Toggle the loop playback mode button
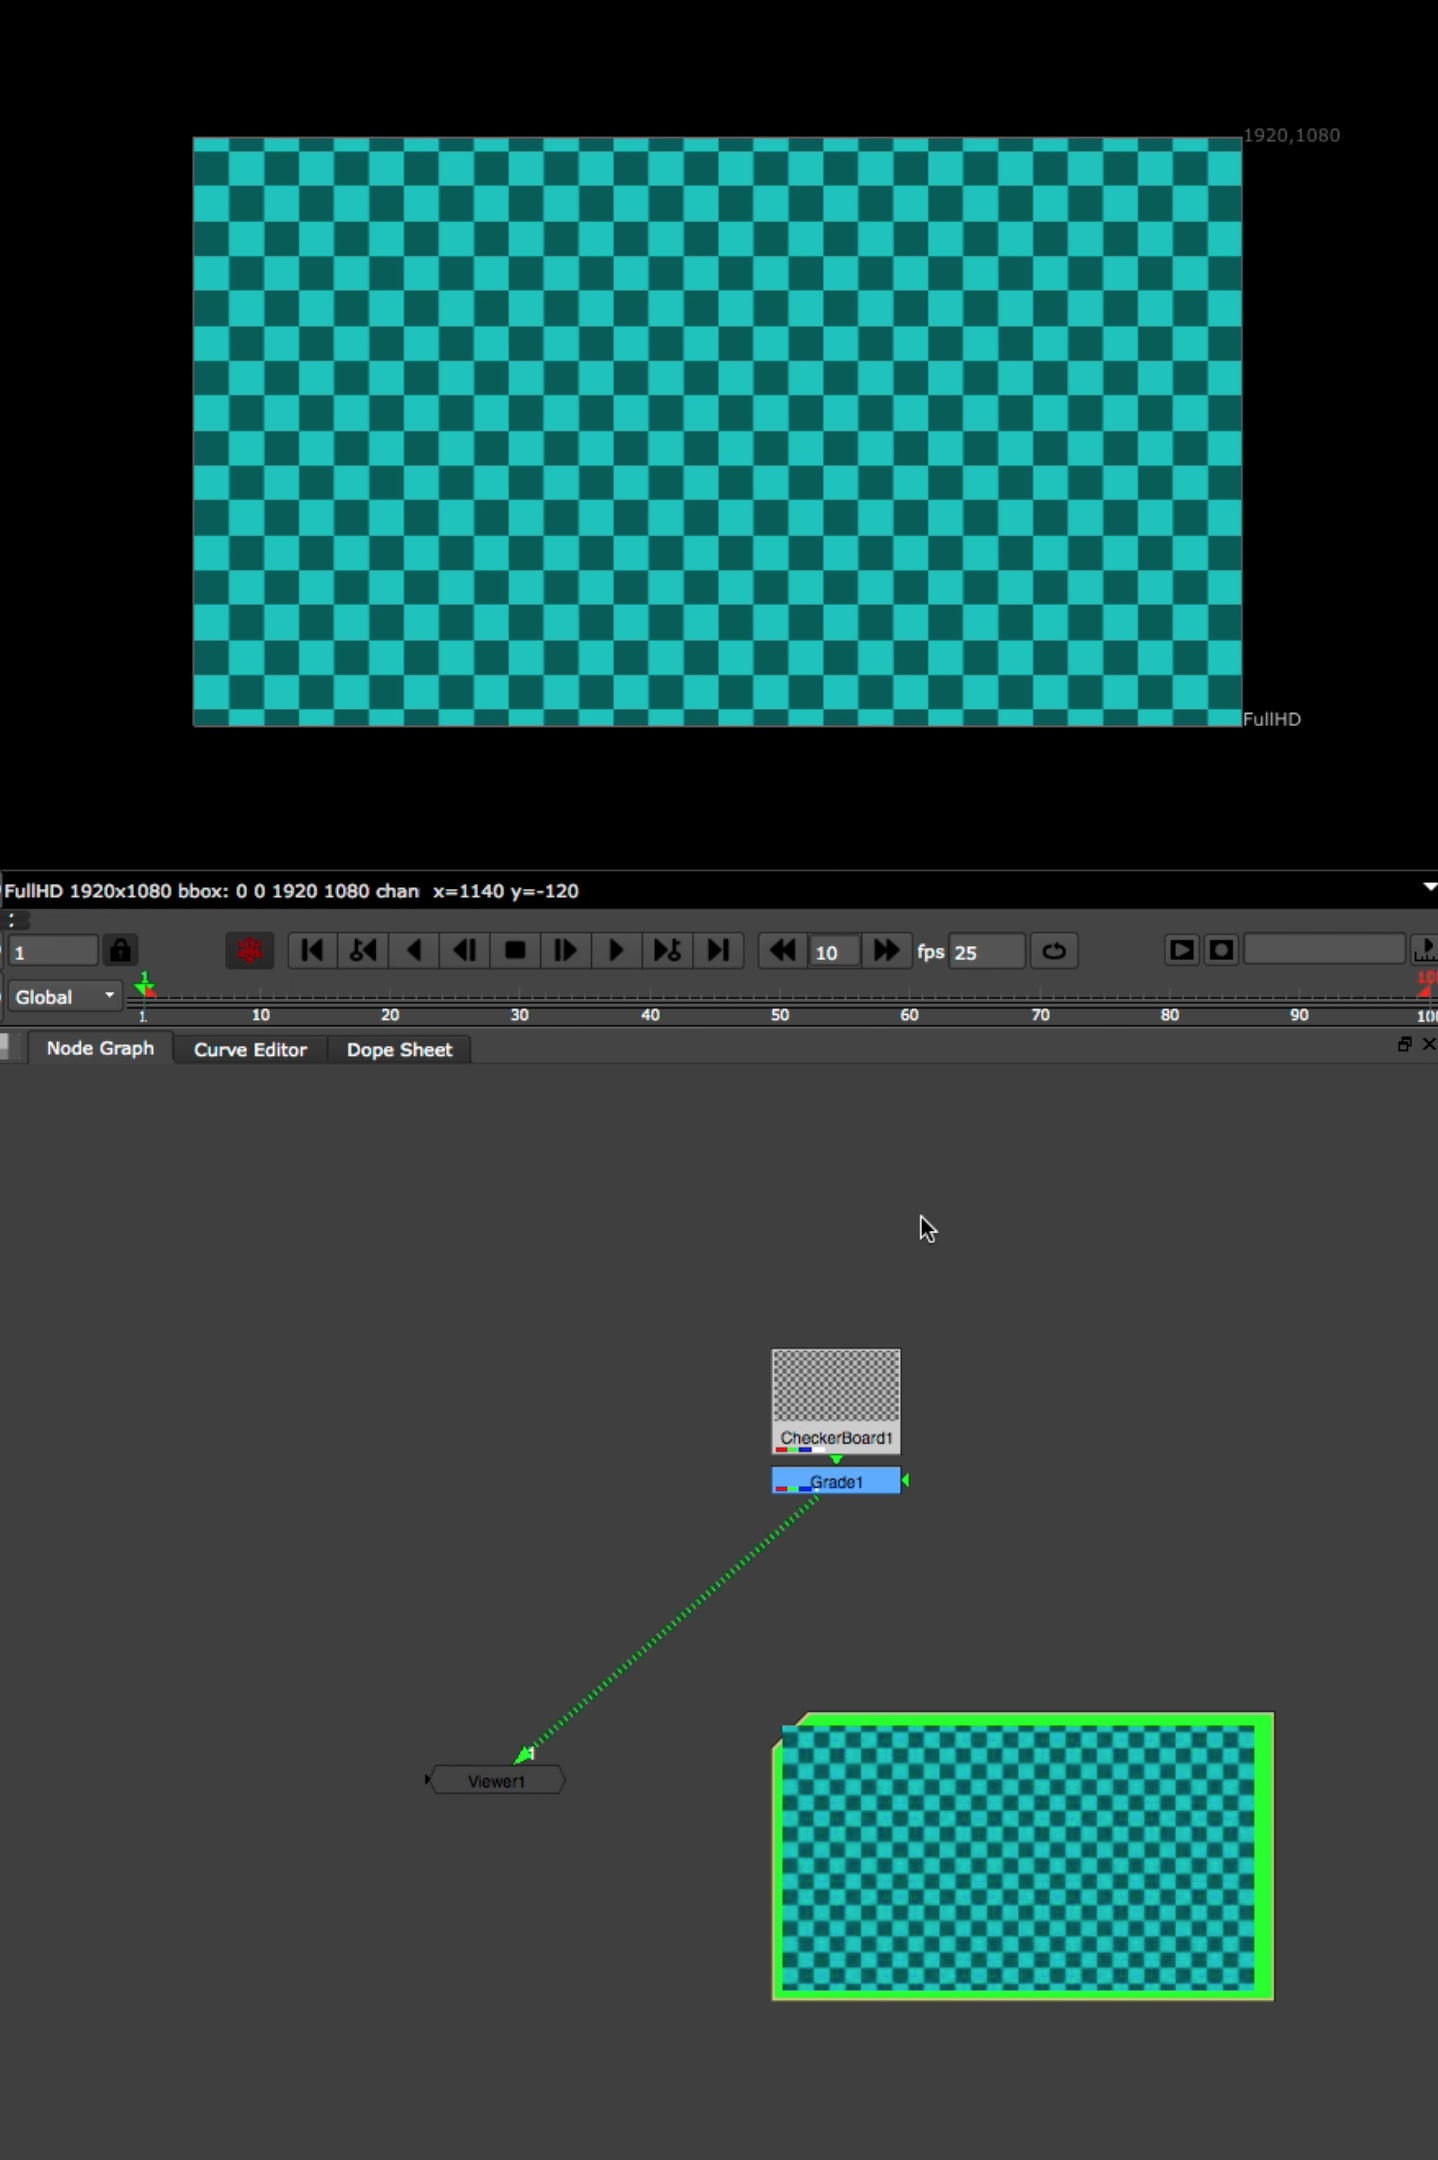1438x2160 pixels. [1054, 950]
